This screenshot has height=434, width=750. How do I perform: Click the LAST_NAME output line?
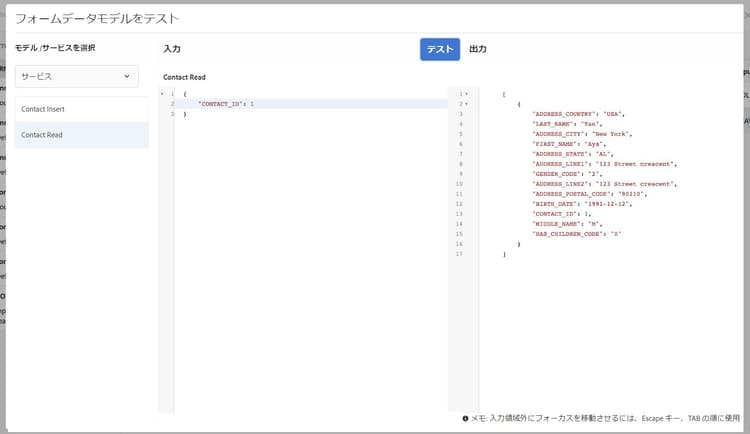pyautogui.click(x=567, y=124)
